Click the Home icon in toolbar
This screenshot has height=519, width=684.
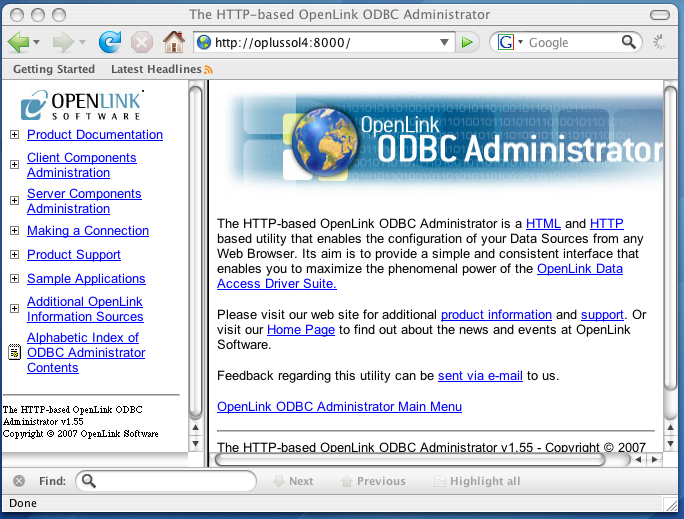click(x=173, y=42)
